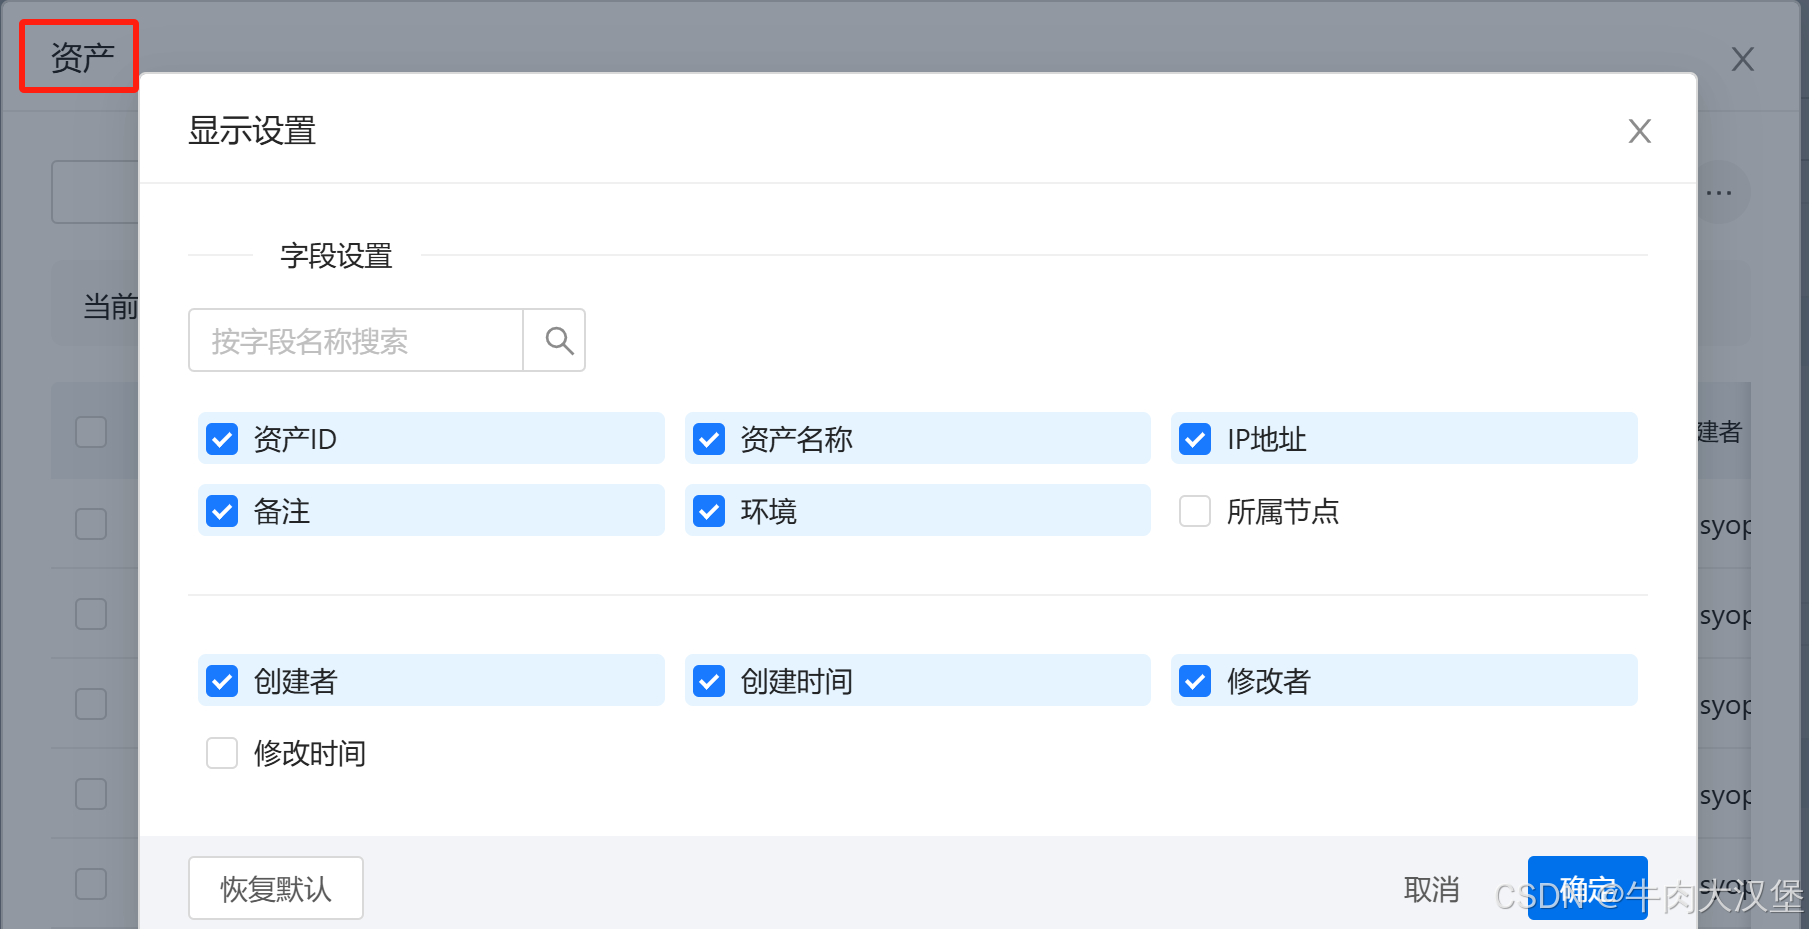Viewport: 1809px width, 929px height.
Task: Click the blue 确定 button
Action: pos(1587,888)
